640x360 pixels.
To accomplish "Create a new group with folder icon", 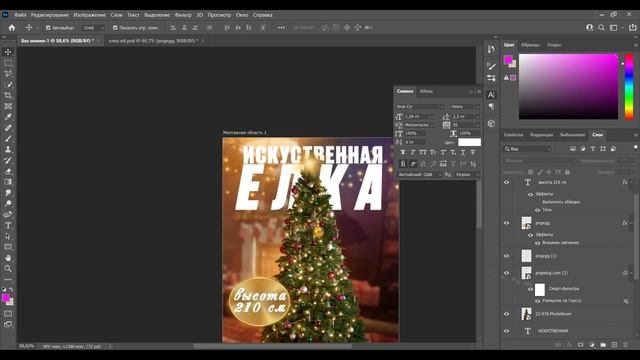I will coord(603,345).
